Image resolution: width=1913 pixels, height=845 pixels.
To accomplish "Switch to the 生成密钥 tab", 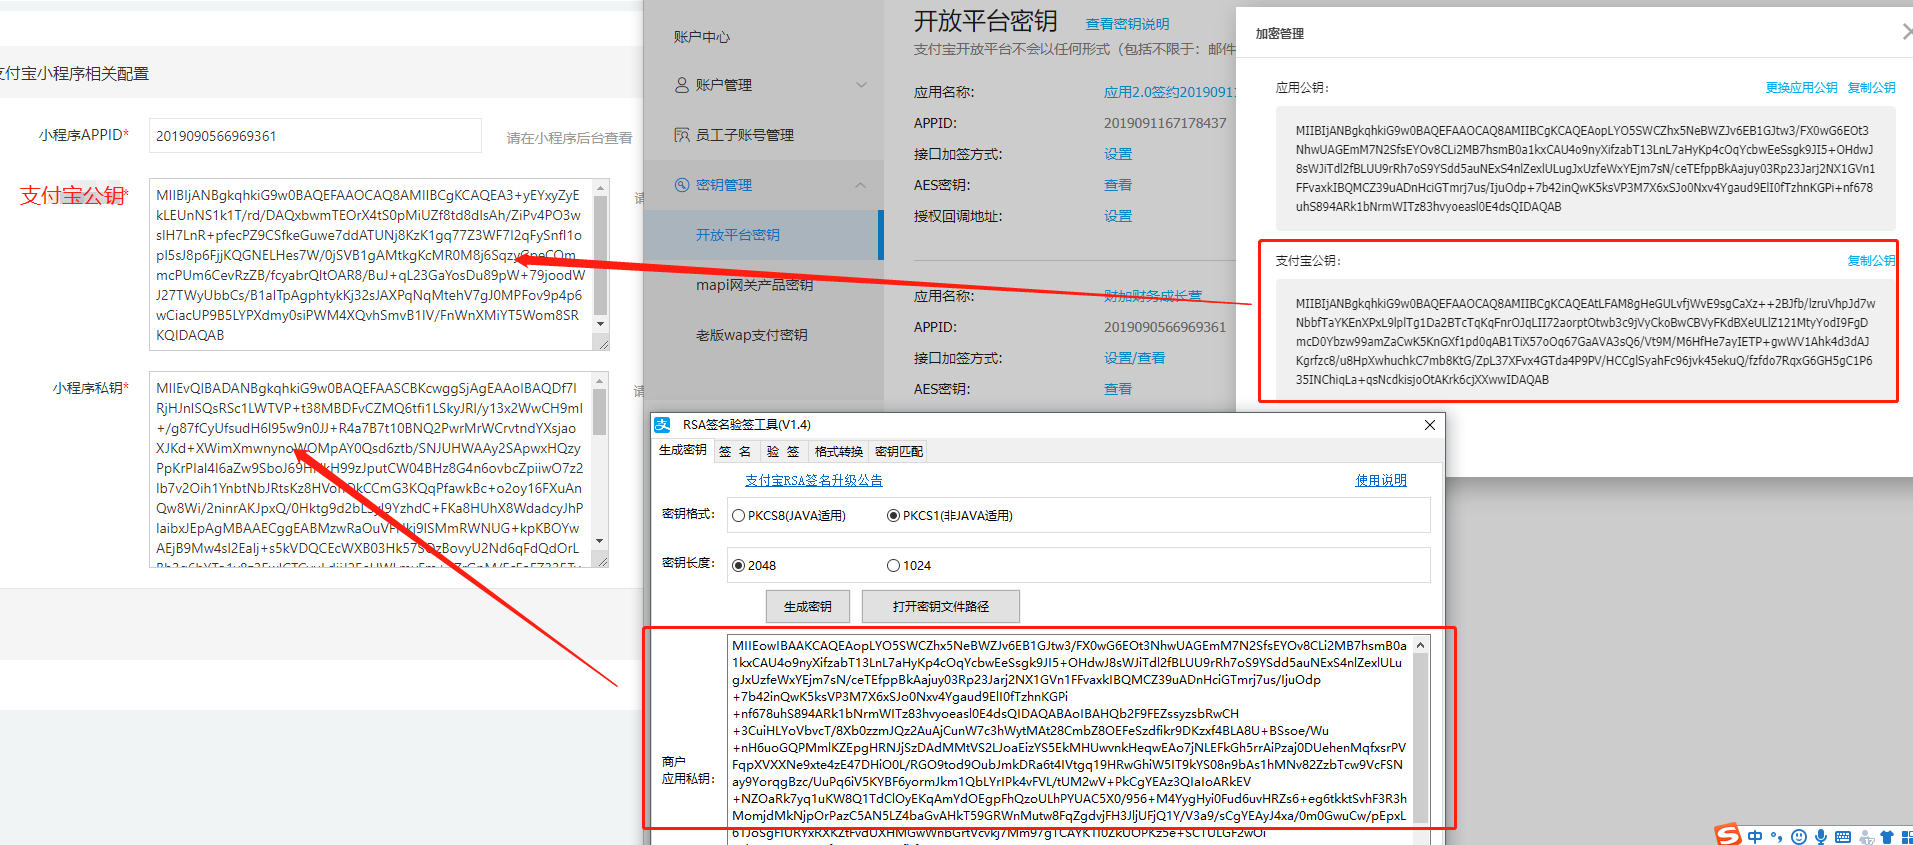I will tap(683, 451).
